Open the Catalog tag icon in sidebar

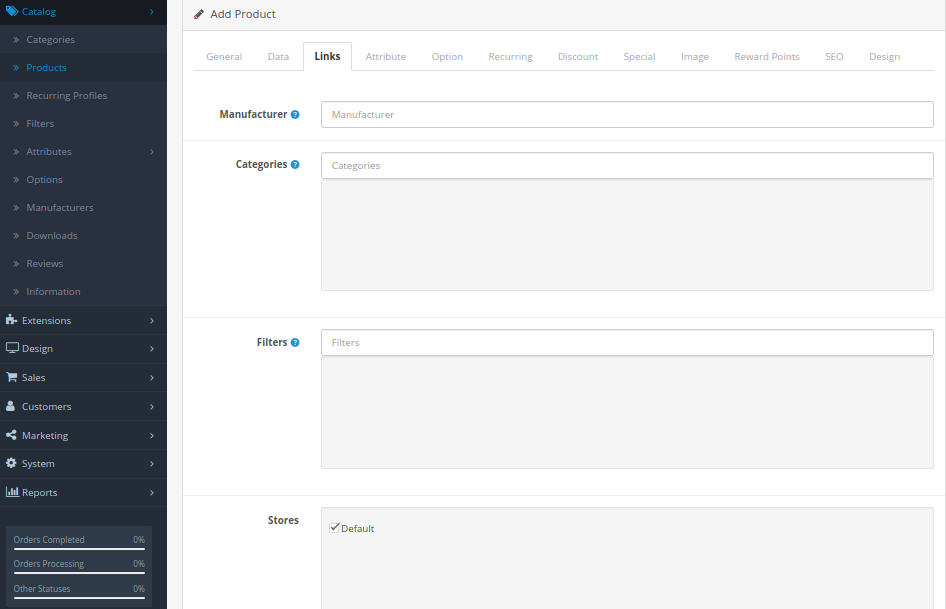[x=13, y=11]
